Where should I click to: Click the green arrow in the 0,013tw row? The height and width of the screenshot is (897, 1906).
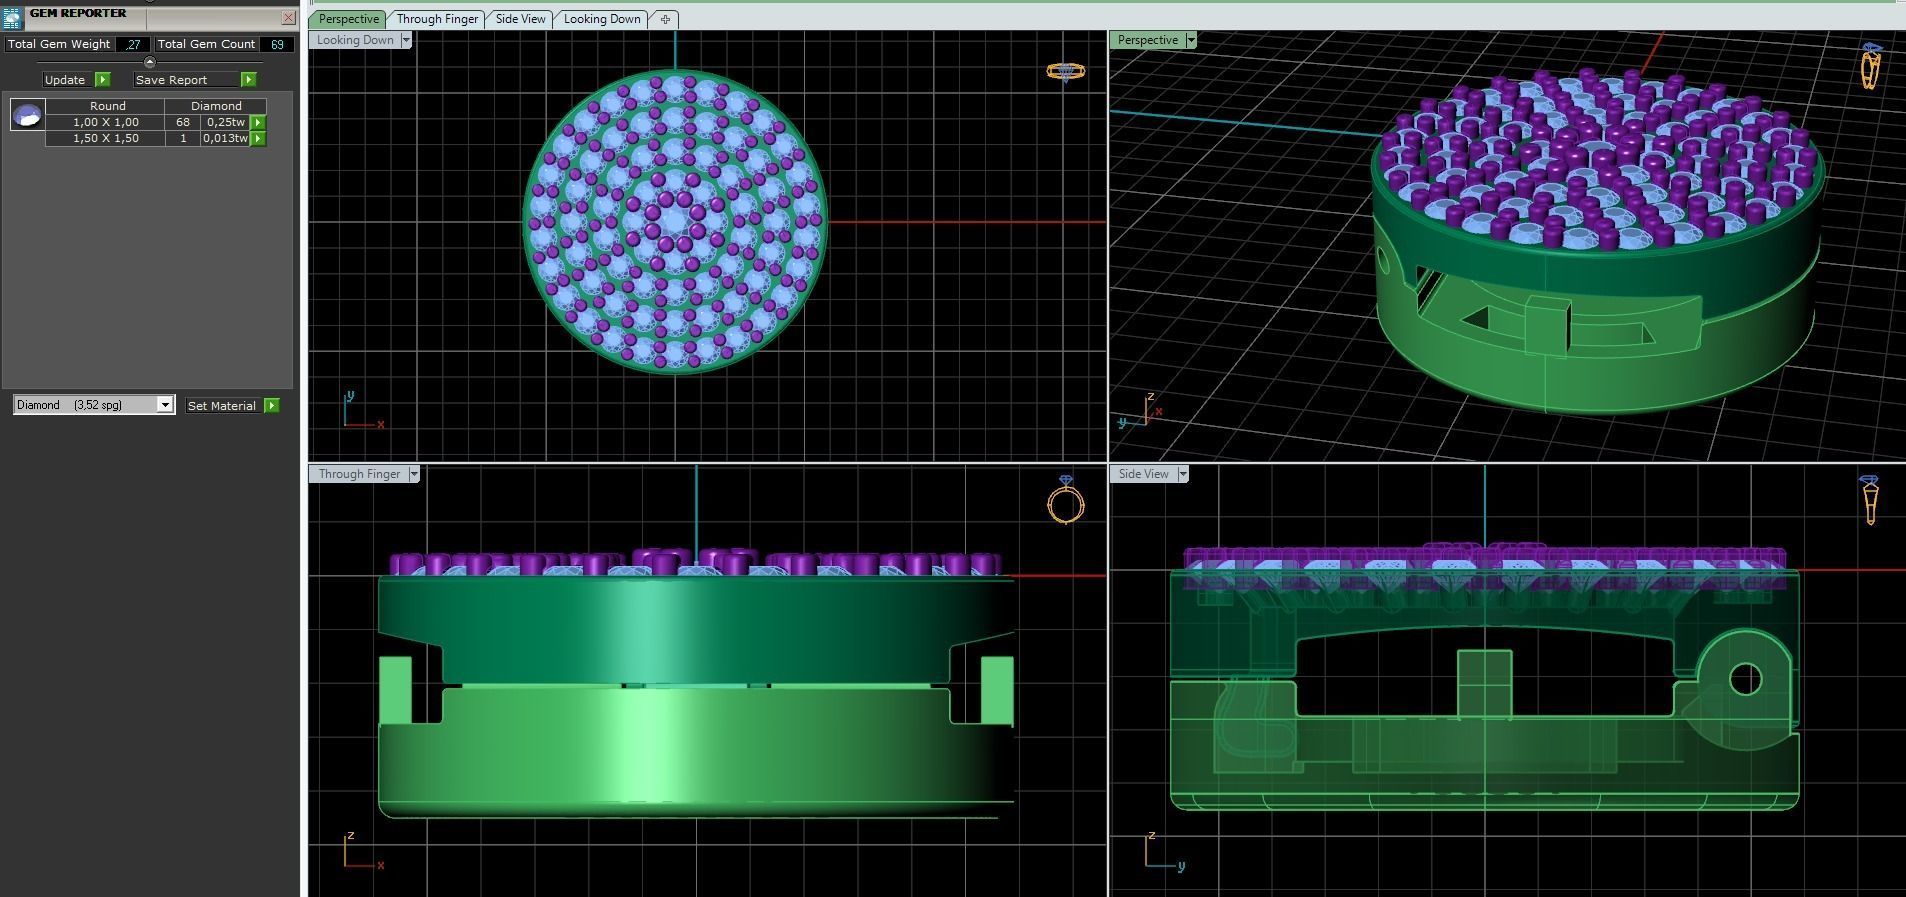coord(258,138)
